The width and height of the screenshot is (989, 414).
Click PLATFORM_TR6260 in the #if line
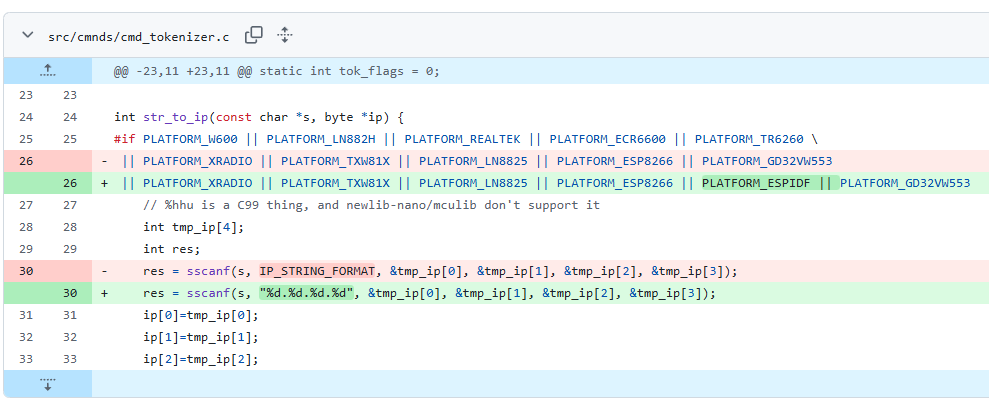[749, 139]
